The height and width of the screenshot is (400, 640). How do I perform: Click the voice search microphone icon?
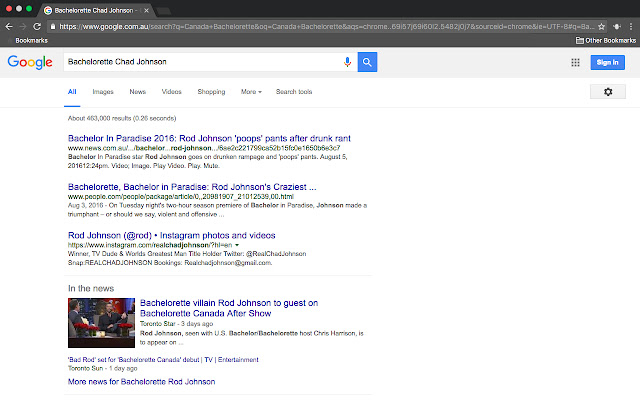[x=347, y=62]
